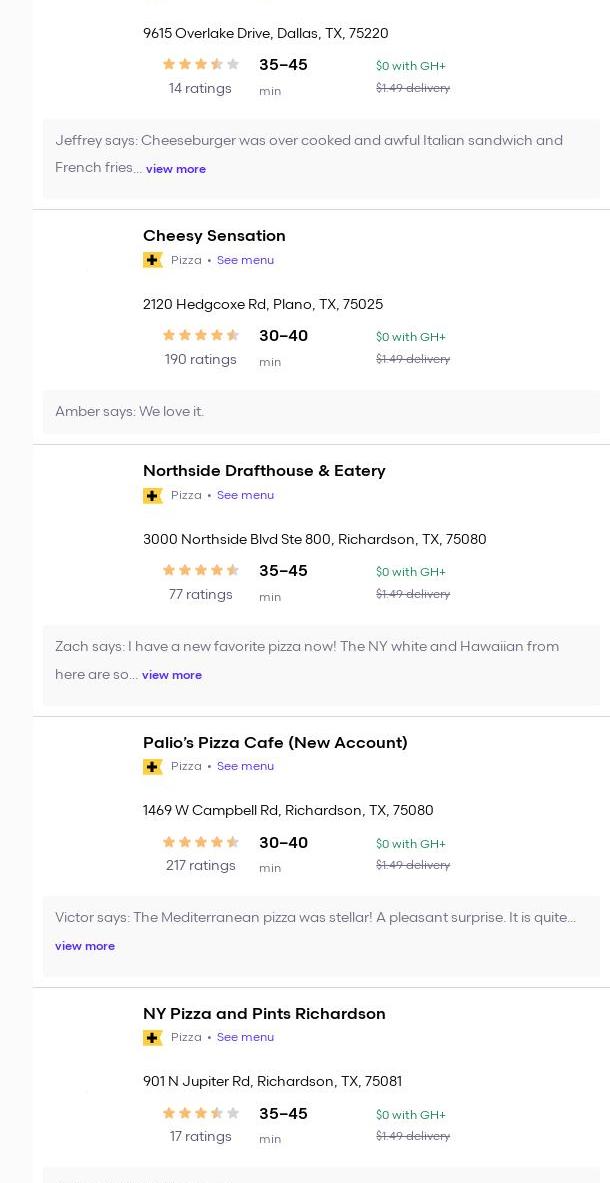Click the star rating for Palio's Pizza Cafe

[x=200, y=843]
